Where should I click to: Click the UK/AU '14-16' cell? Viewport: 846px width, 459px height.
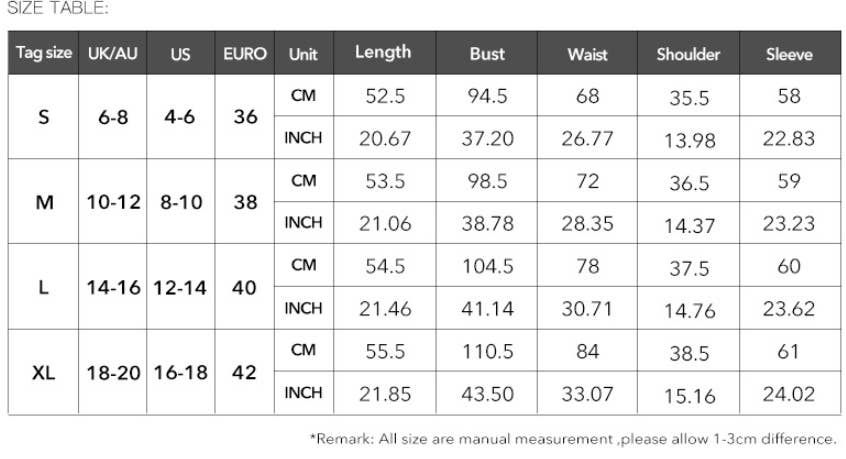pyautogui.click(x=112, y=287)
